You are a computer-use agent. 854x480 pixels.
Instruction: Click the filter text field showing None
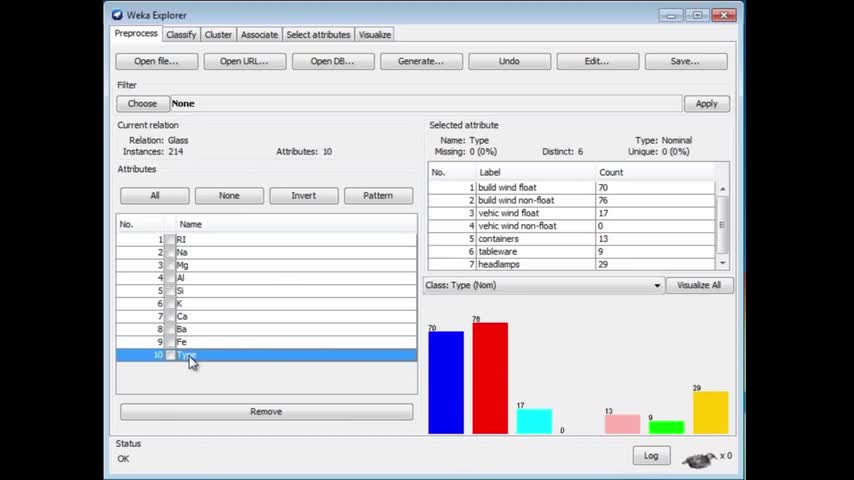[426, 104]
